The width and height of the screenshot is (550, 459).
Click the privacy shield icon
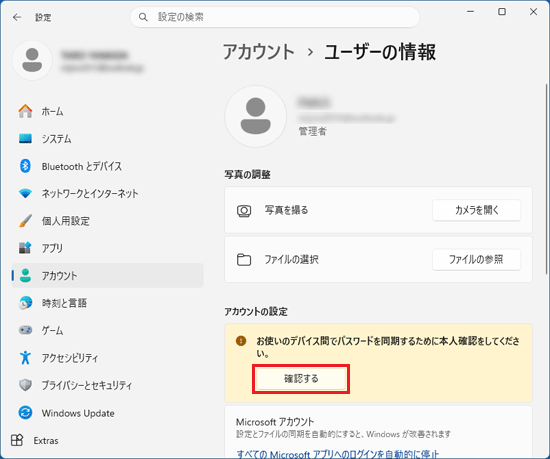25,385
